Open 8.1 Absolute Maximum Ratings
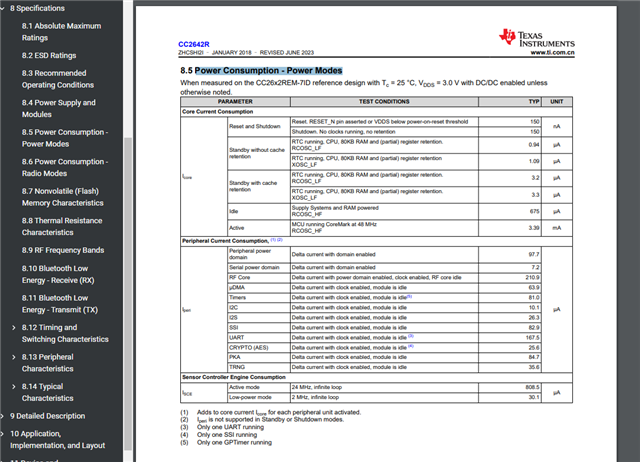 61,32
